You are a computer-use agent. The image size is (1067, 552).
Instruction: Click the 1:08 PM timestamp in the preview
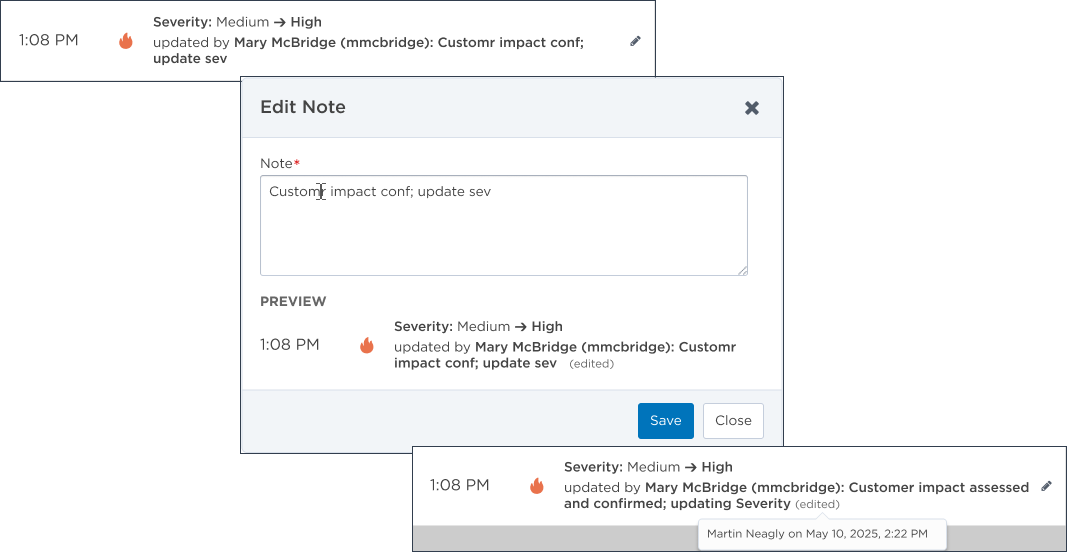point(290,345)
